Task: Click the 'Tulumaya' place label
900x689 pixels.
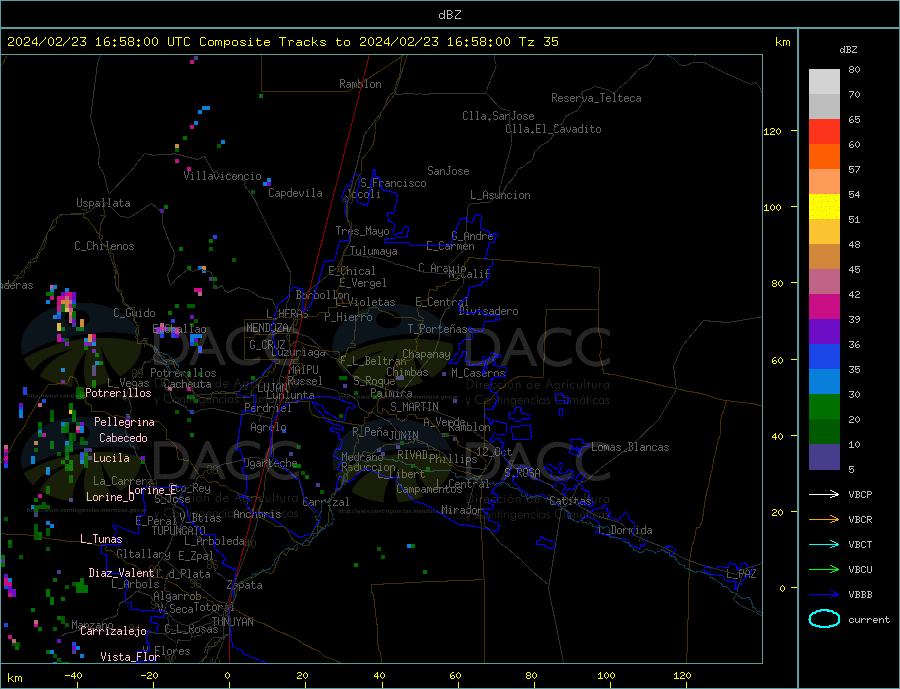Action: (374, 251)
